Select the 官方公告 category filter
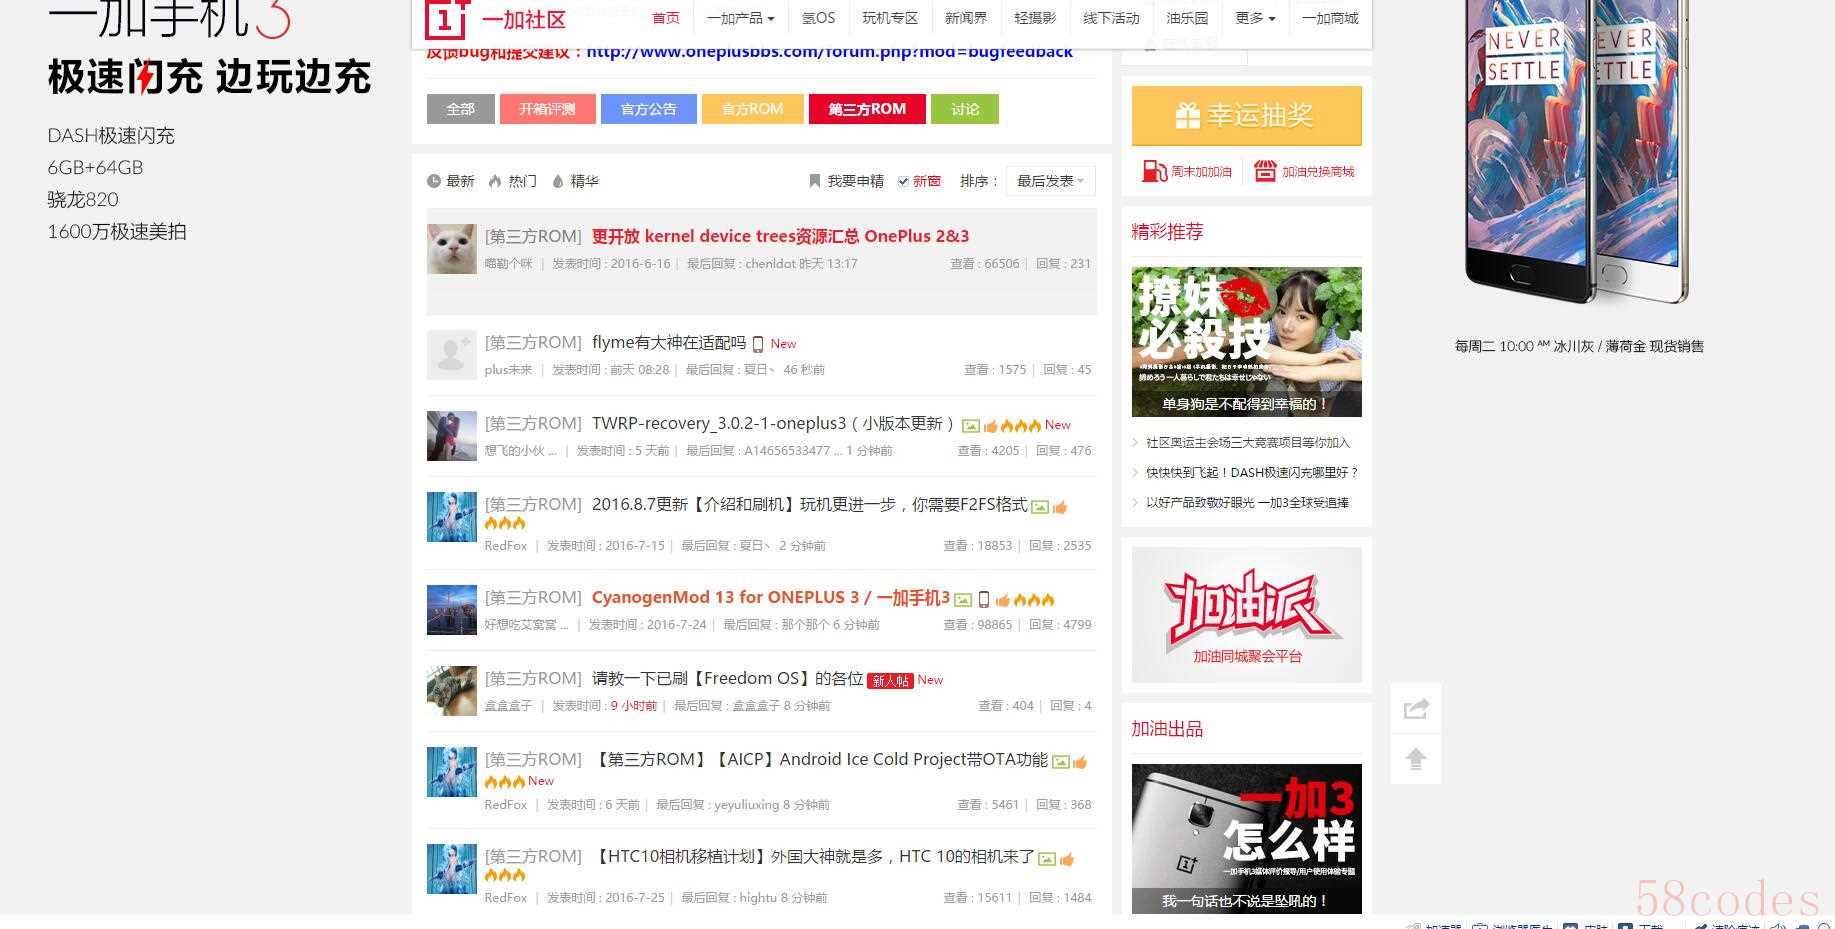 [649, 109]
